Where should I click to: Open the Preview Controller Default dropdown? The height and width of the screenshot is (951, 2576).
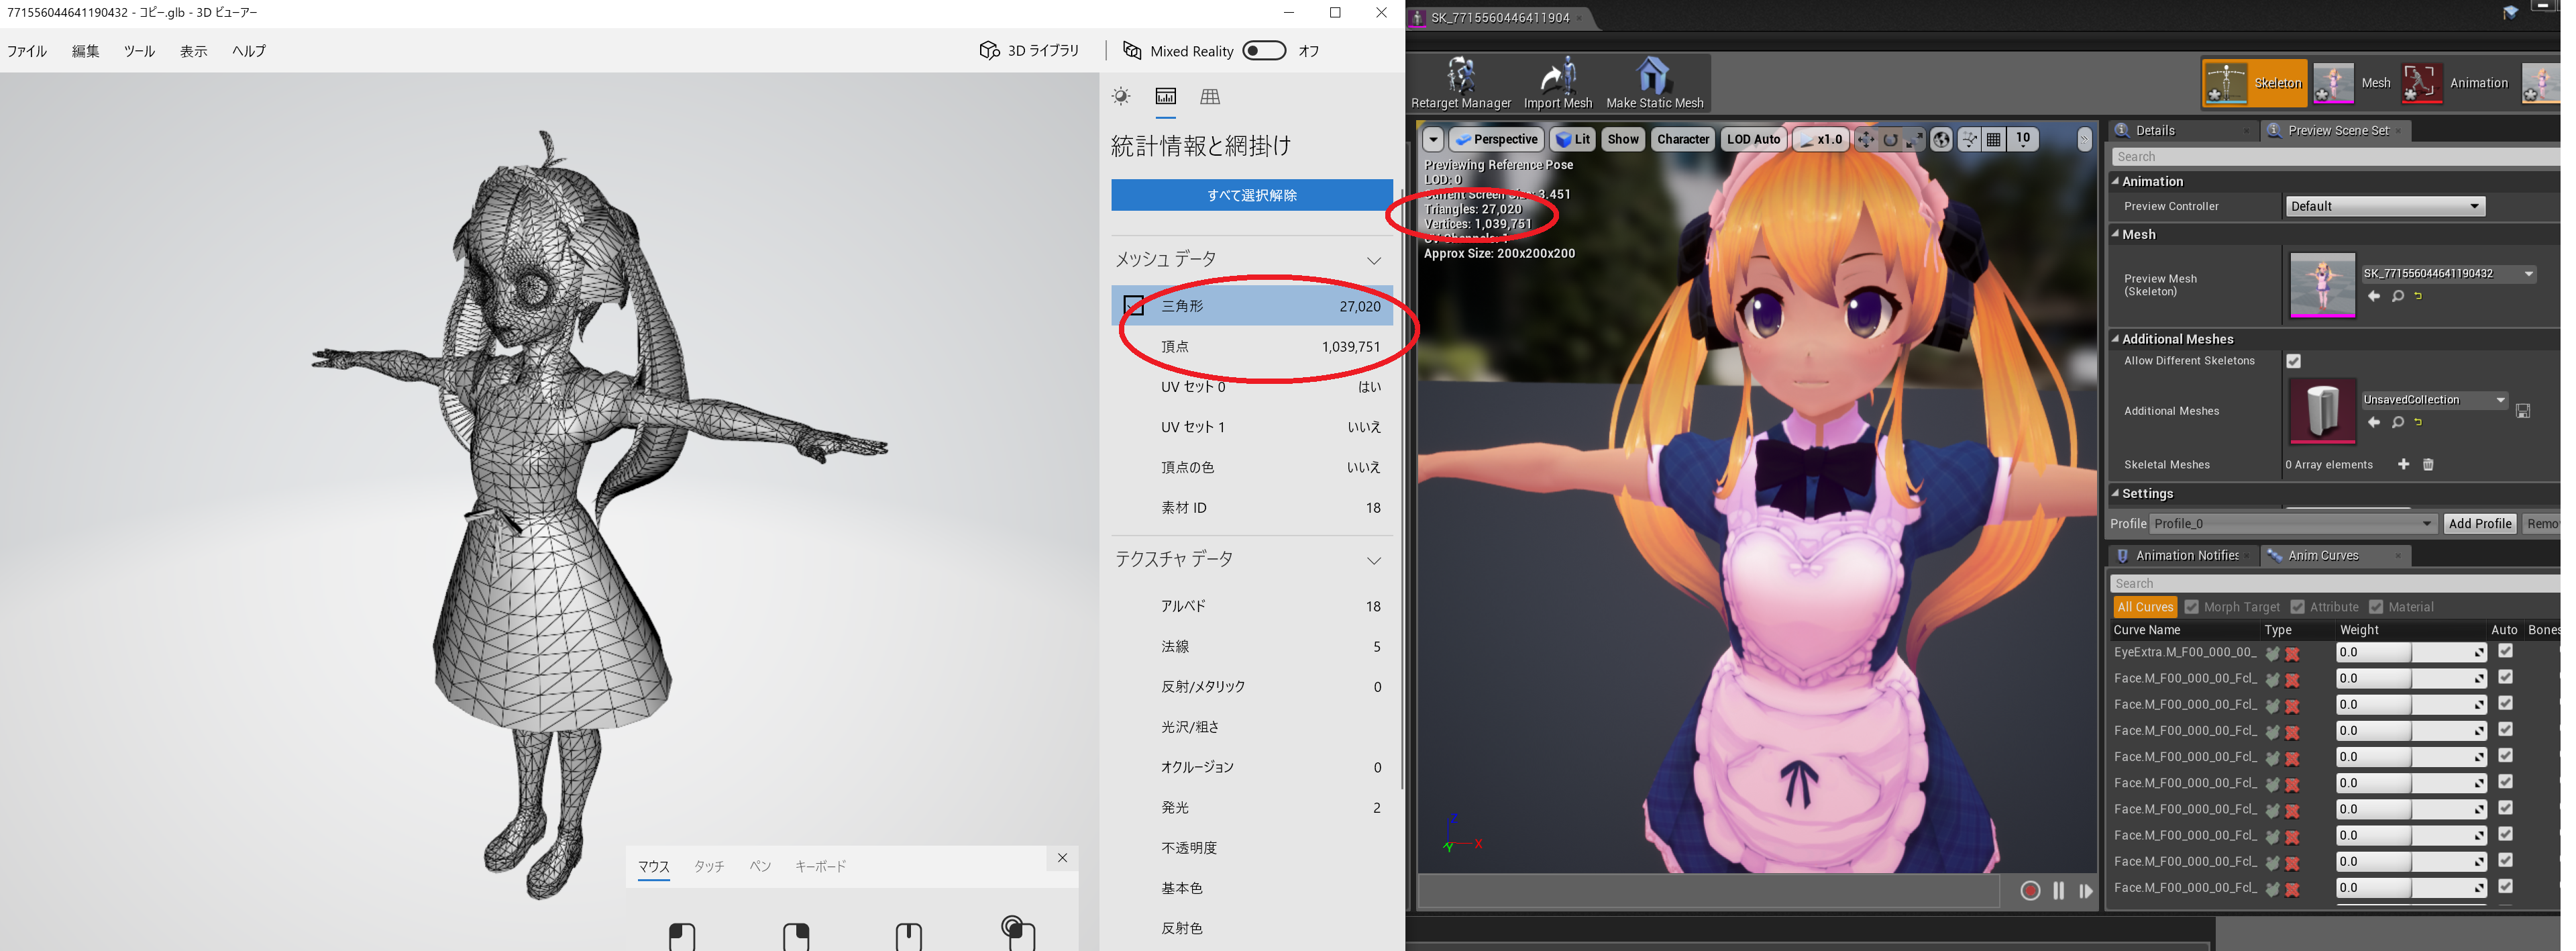(x=2384, y=207)
